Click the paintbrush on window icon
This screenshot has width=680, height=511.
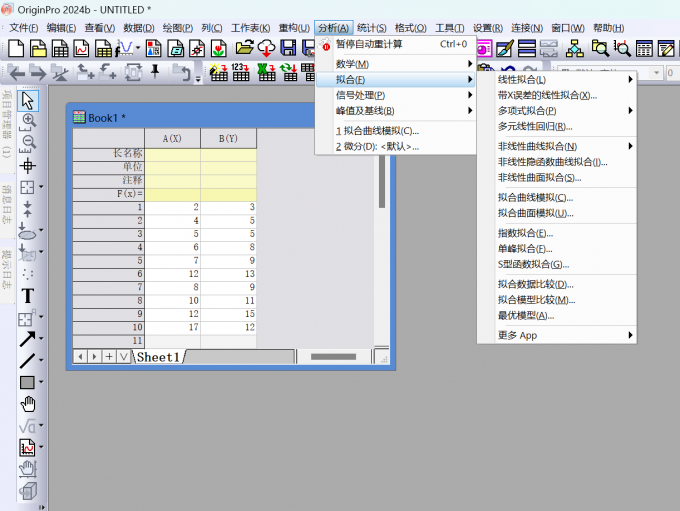pos(505,48)
